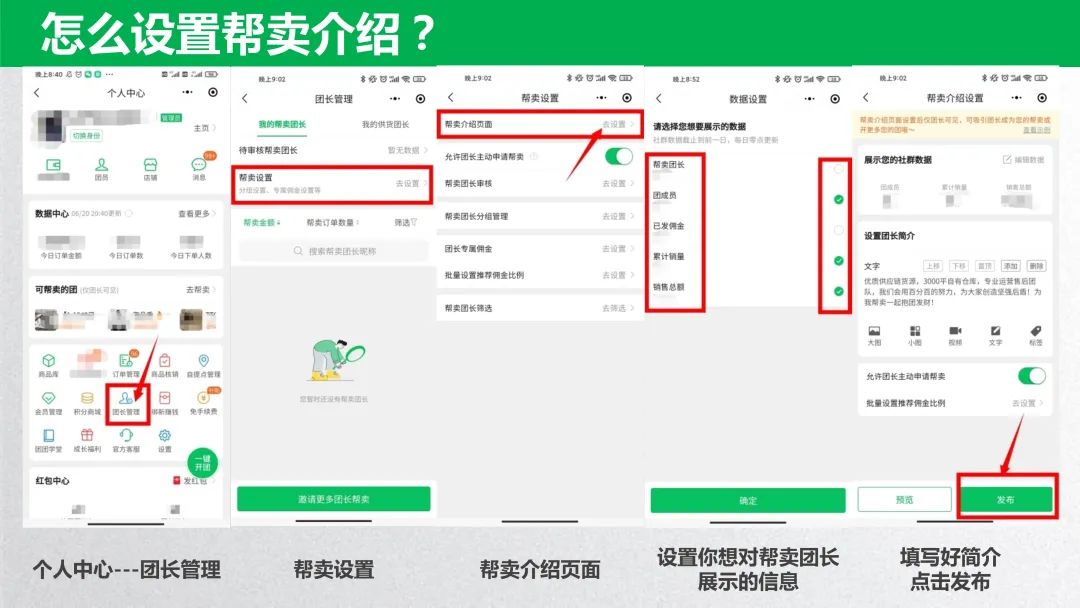Open the 团长管理 icon in personal center
1080x608 pixels.
(126, 400)
